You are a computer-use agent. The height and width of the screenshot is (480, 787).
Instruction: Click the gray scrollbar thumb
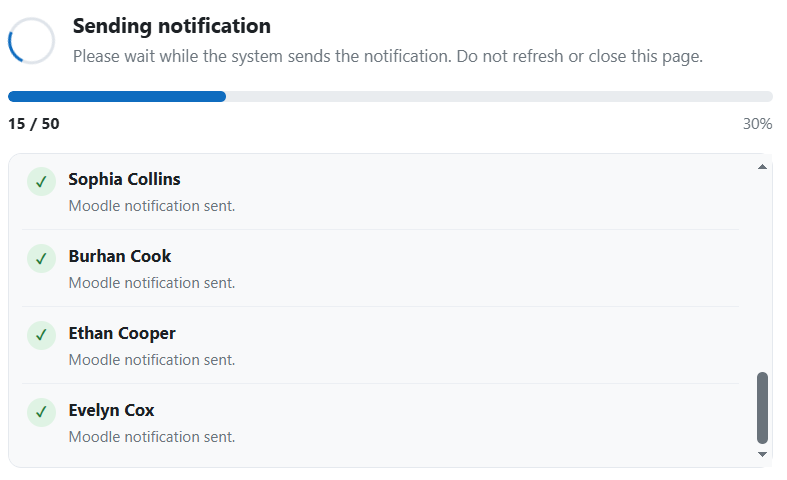click(x=762, y=408)
